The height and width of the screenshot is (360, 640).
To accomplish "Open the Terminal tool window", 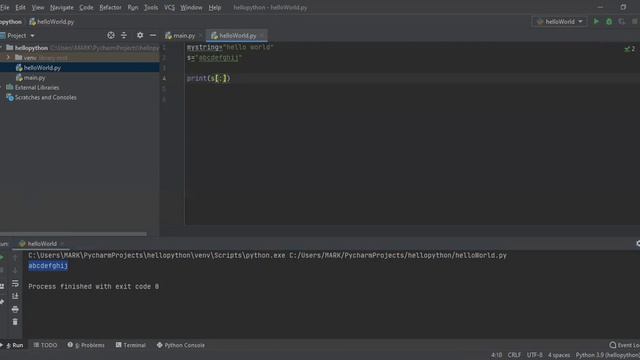I will click(131, 345).
